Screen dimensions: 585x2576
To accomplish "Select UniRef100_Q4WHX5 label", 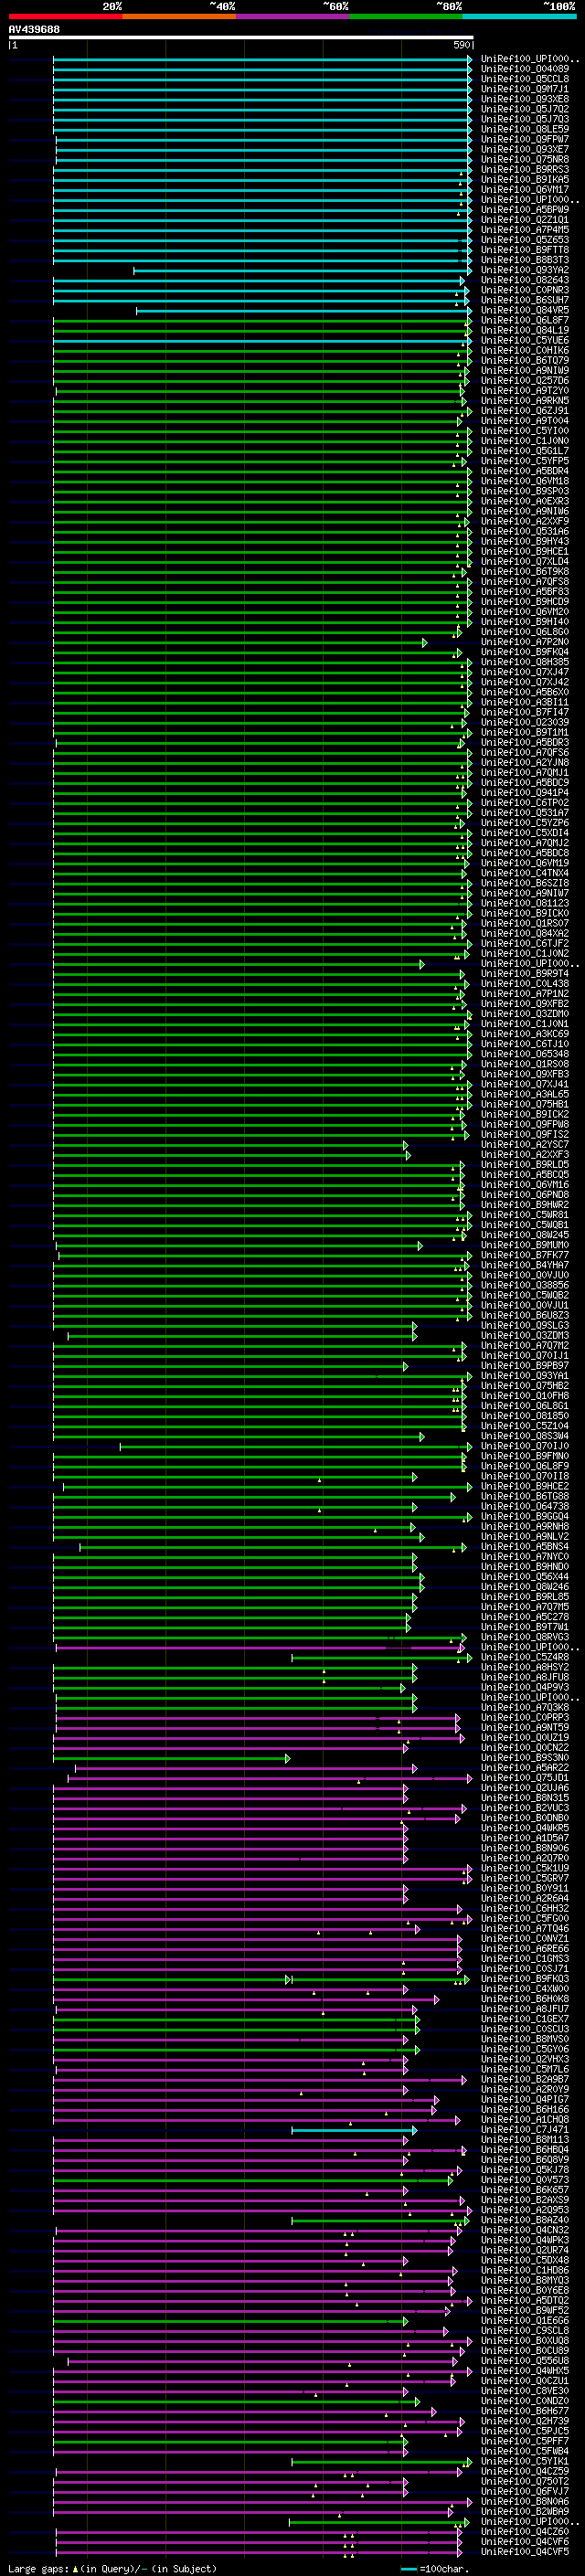I will [525, 2371].
